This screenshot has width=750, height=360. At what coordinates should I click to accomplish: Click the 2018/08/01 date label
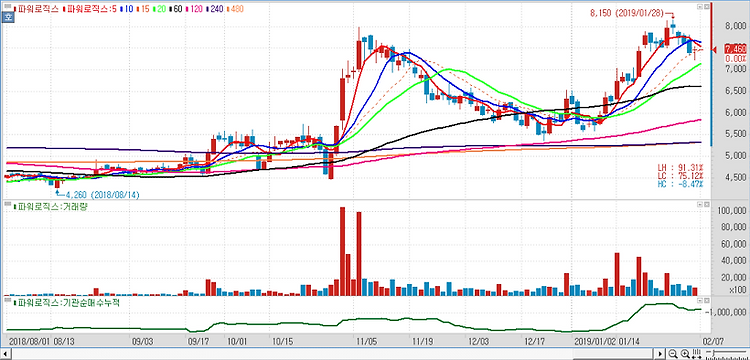click(x=28, y=341)
